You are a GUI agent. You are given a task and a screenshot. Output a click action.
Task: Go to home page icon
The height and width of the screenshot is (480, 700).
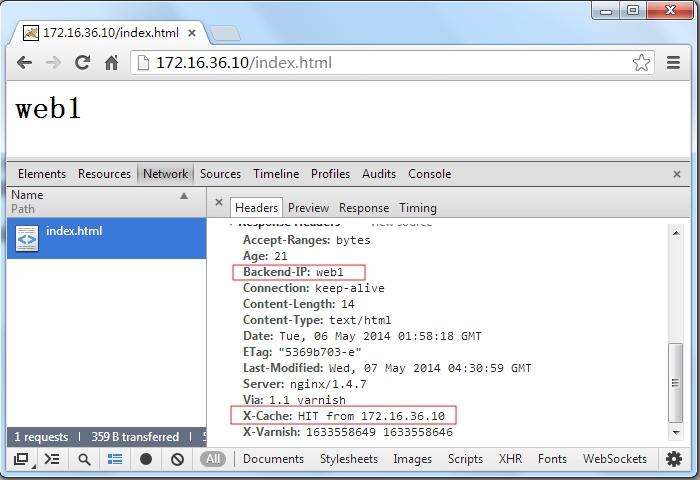[x=112, y=62]
